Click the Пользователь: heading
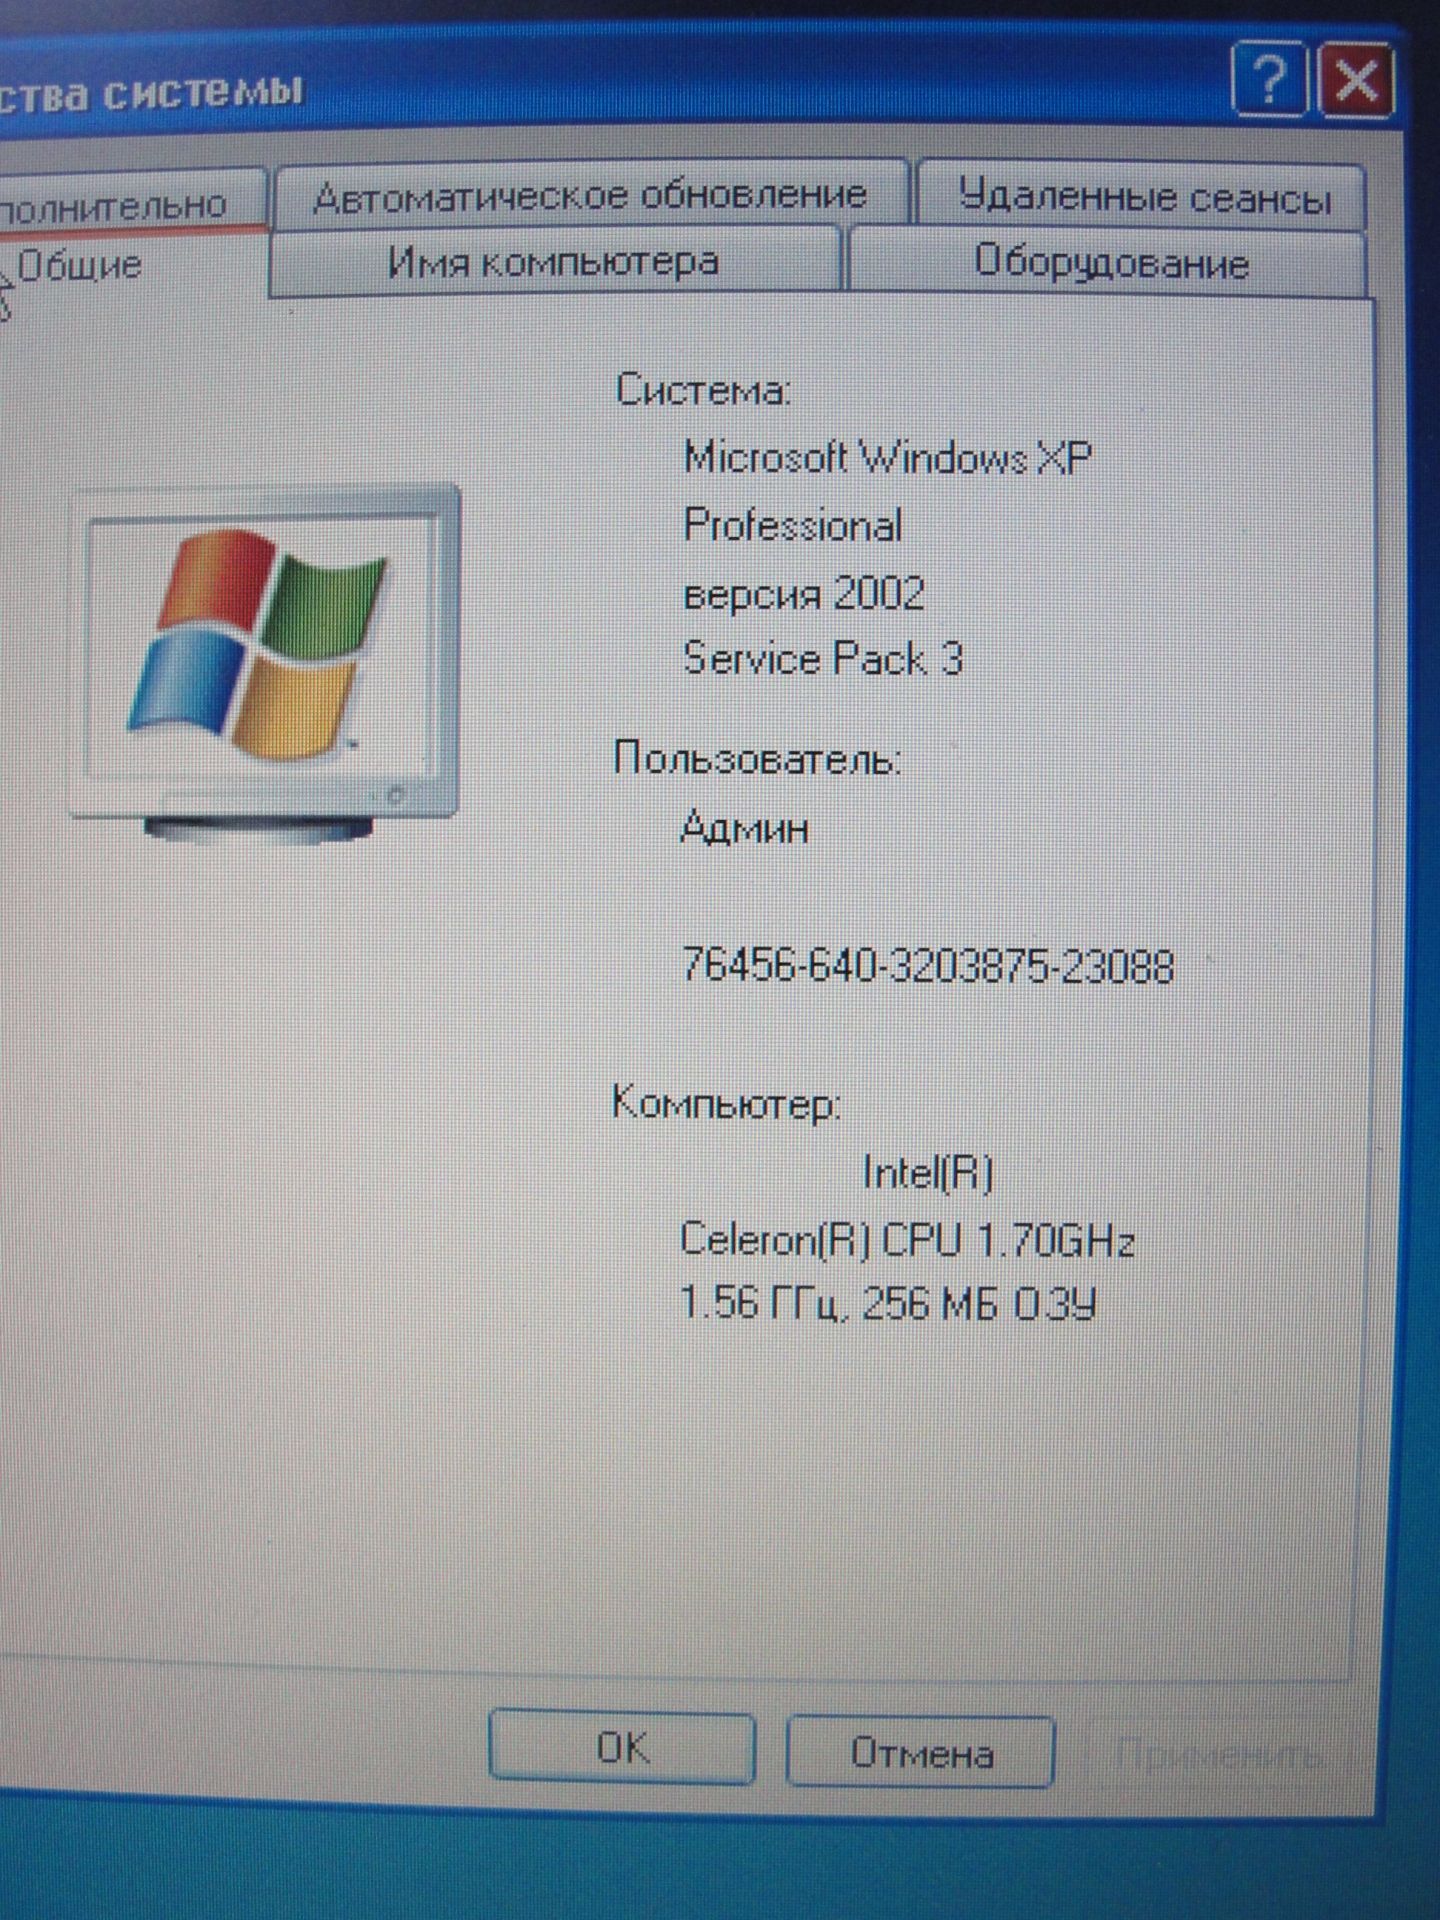Screen dimensions: 1440x1920 pyautogui.click(x=757, y=759)
